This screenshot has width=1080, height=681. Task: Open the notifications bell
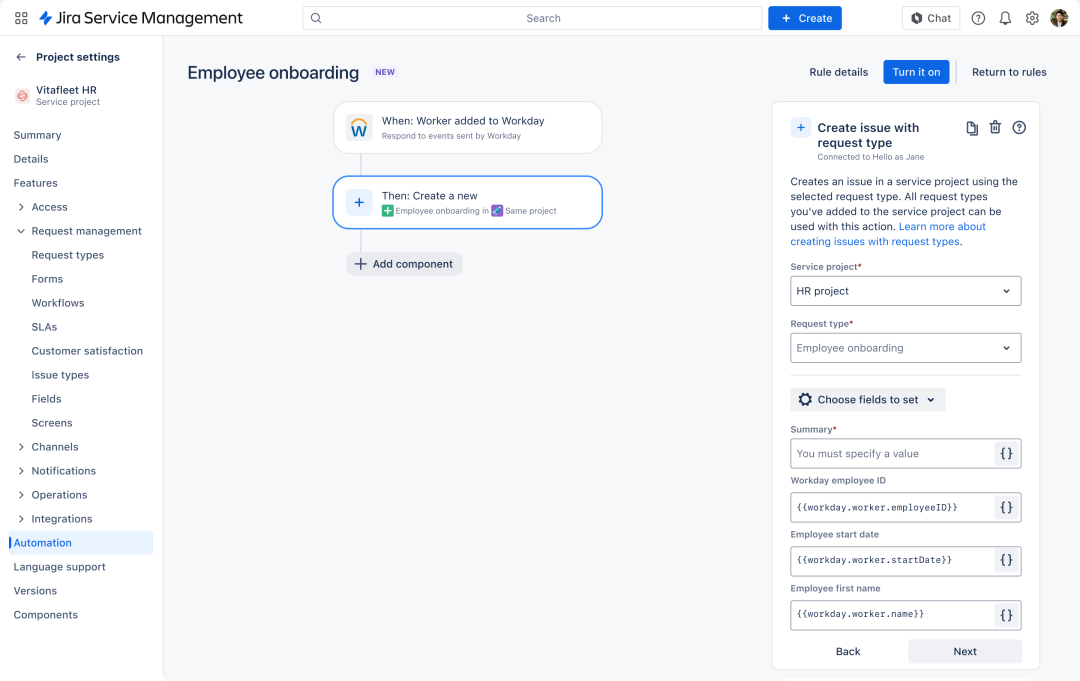tap(1005, 19)
